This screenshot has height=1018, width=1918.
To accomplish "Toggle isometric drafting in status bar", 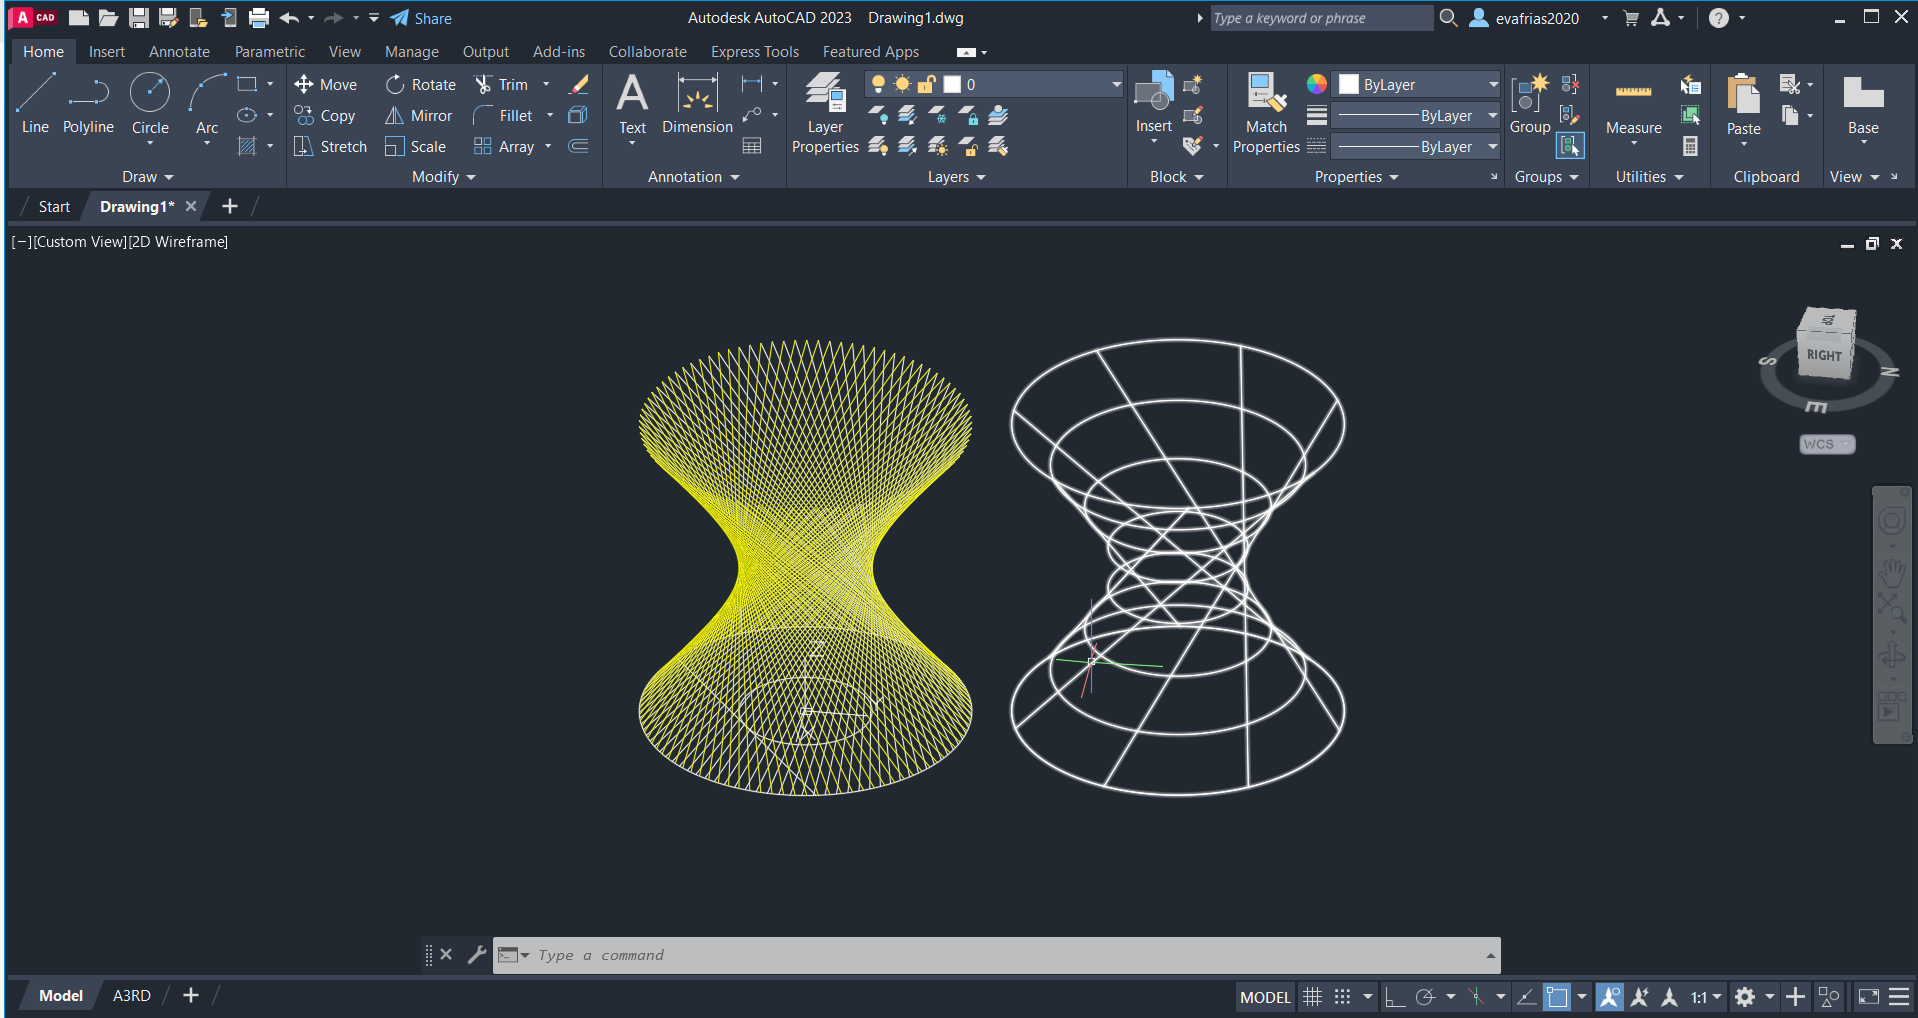I will 1476,997.
